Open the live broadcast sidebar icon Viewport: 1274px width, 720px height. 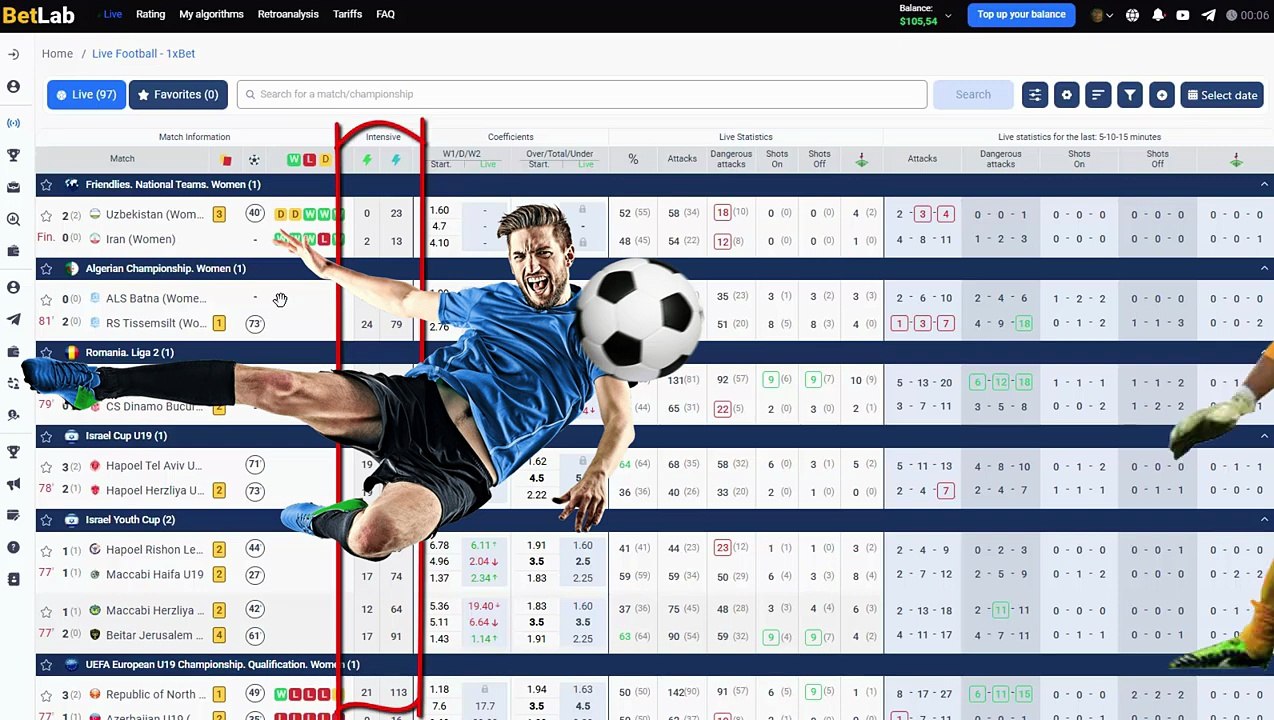pyautogui.click(x=13, y=123)
